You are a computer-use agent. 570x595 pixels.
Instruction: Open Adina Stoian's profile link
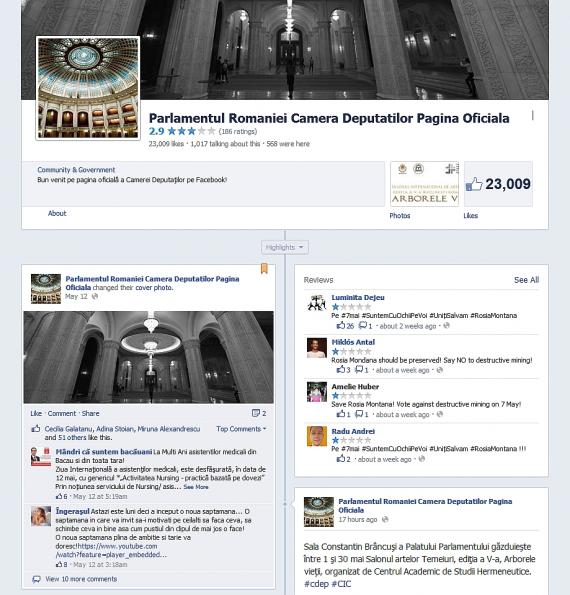pyautogui.click(x=115, y=429)
